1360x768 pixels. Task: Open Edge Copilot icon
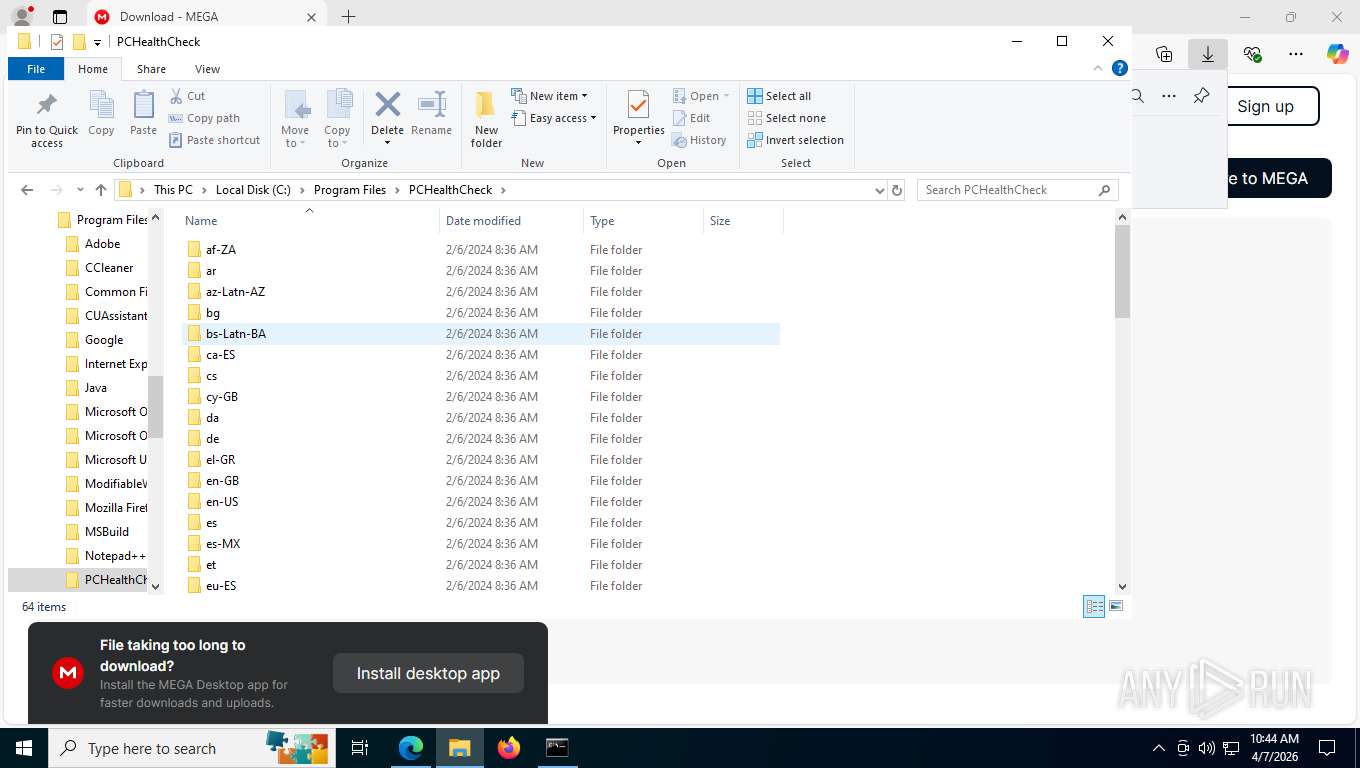1337,54
